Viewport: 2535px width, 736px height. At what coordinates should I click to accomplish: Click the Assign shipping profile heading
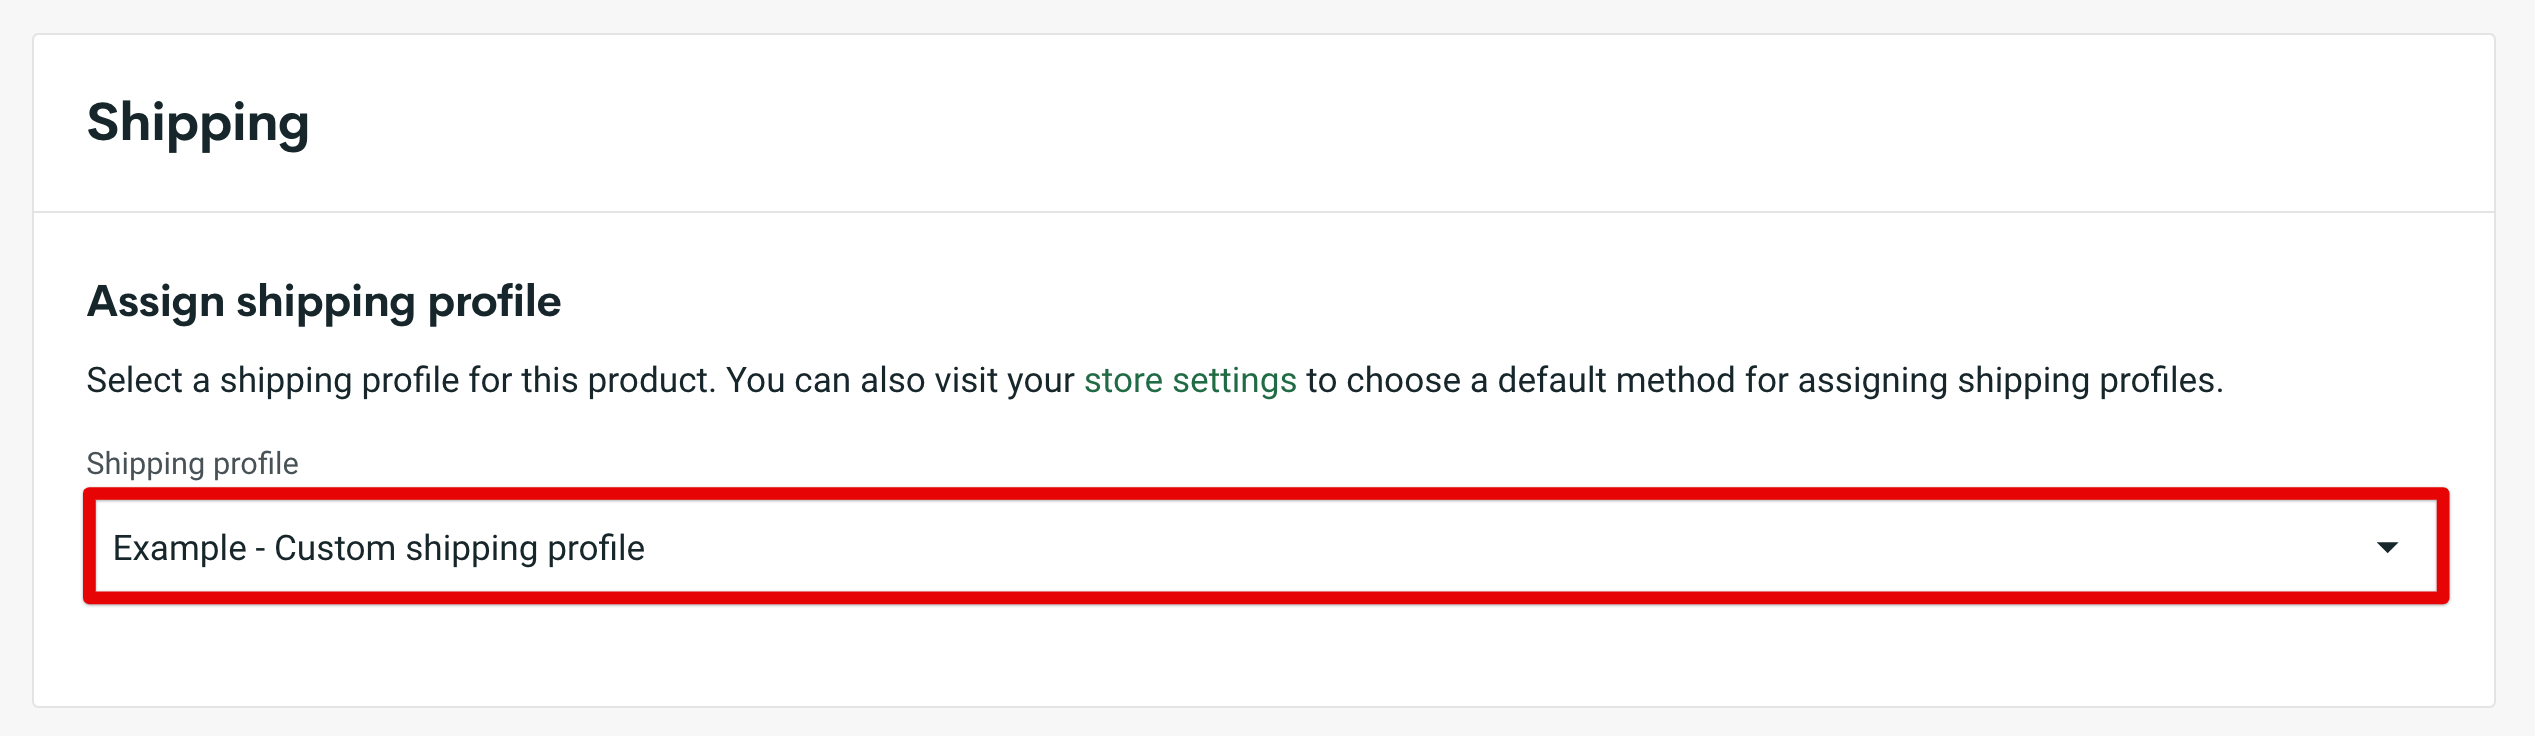[325, 300]
